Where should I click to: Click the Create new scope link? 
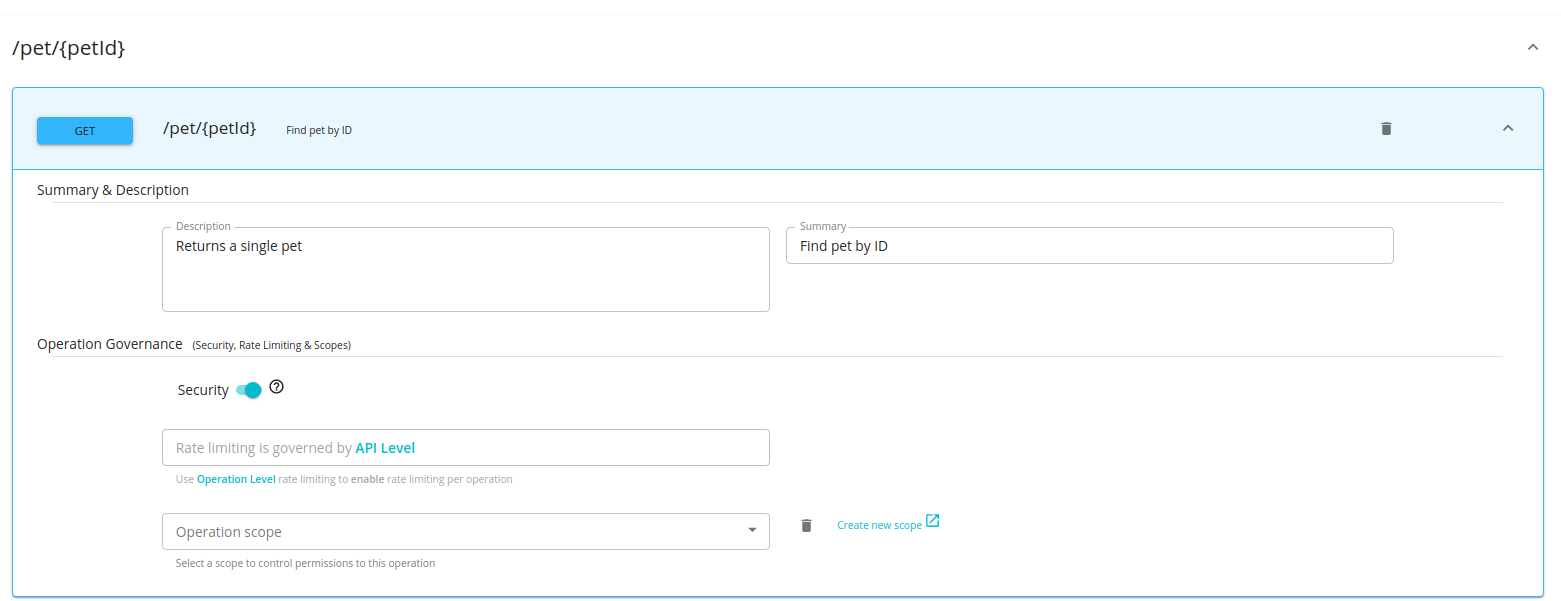click(879, 525)
